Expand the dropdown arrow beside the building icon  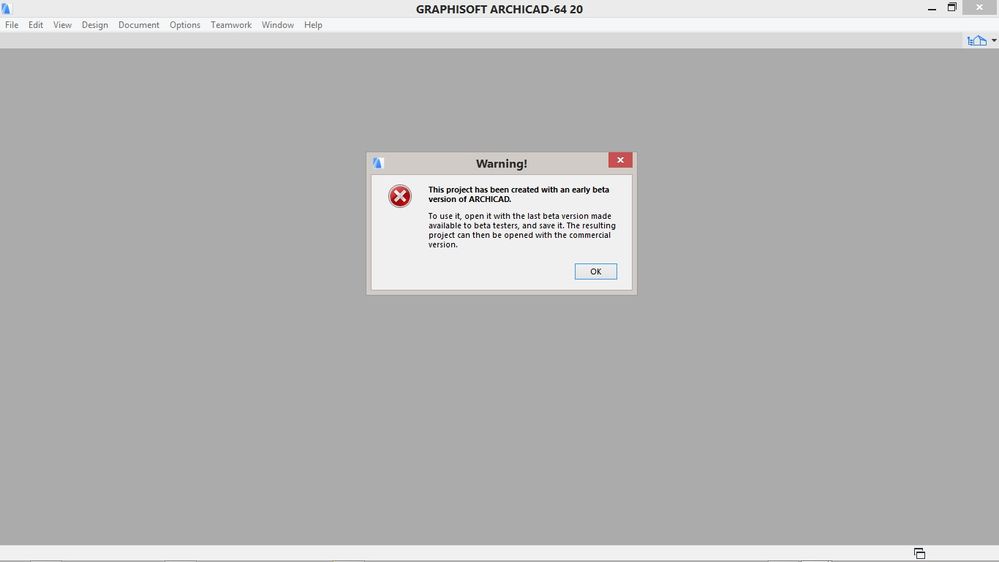coord(994,41)
